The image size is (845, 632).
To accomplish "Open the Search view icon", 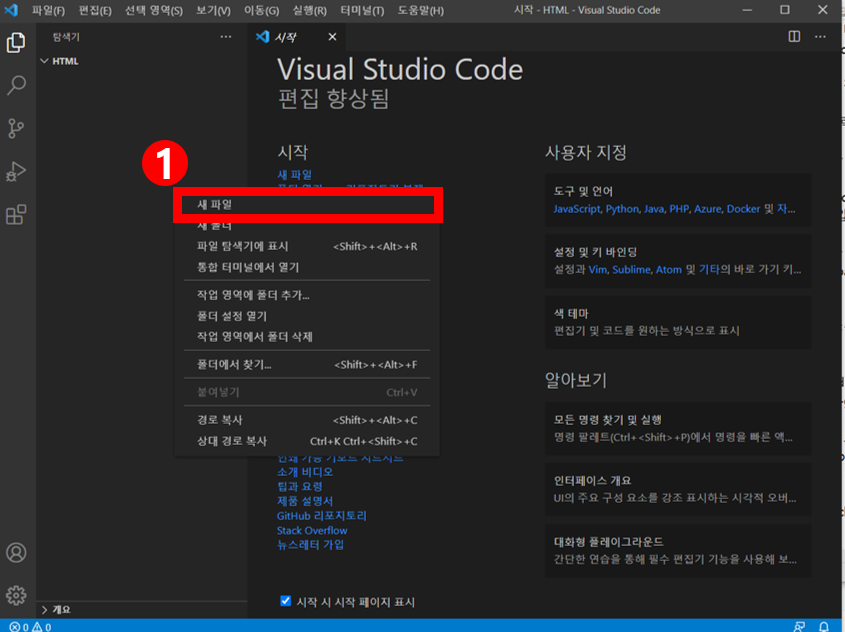I will pos(16,85).
